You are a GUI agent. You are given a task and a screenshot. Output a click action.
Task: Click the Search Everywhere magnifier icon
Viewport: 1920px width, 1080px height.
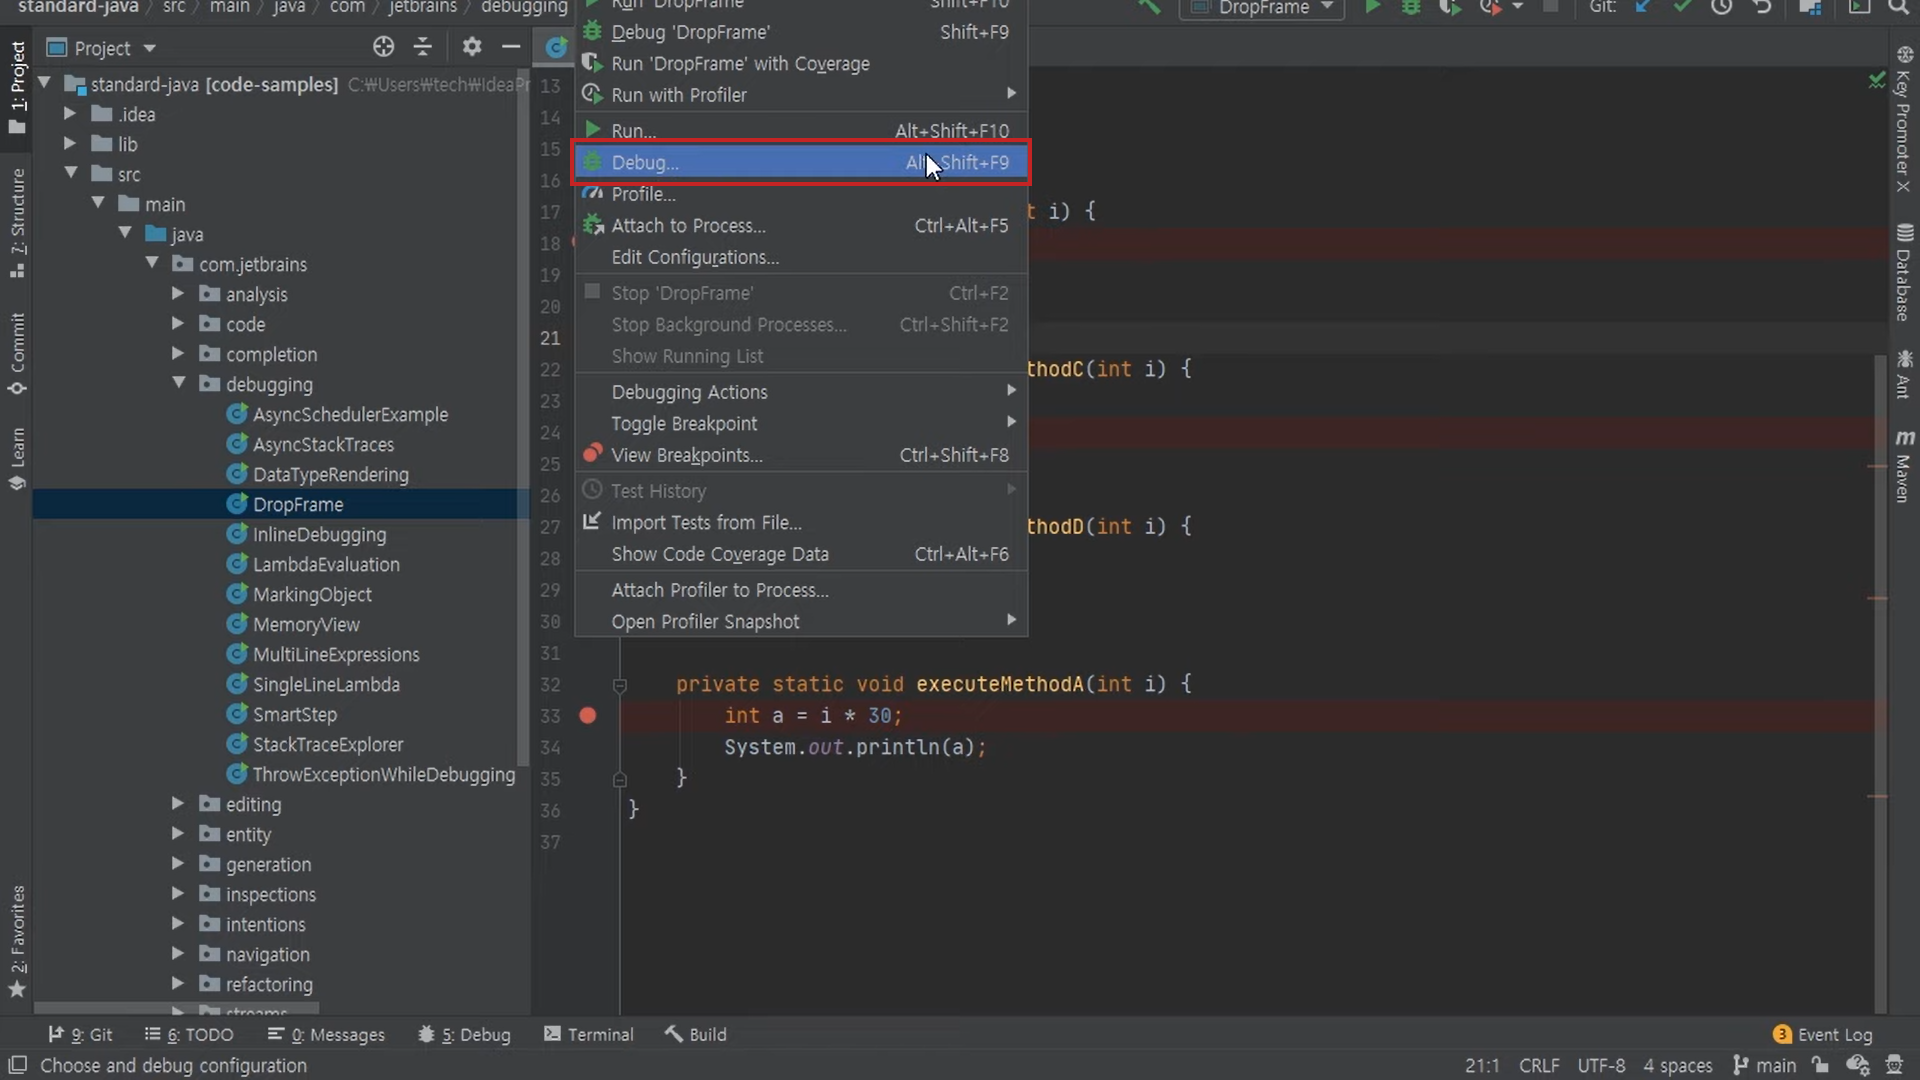[x=1898, y=7]
